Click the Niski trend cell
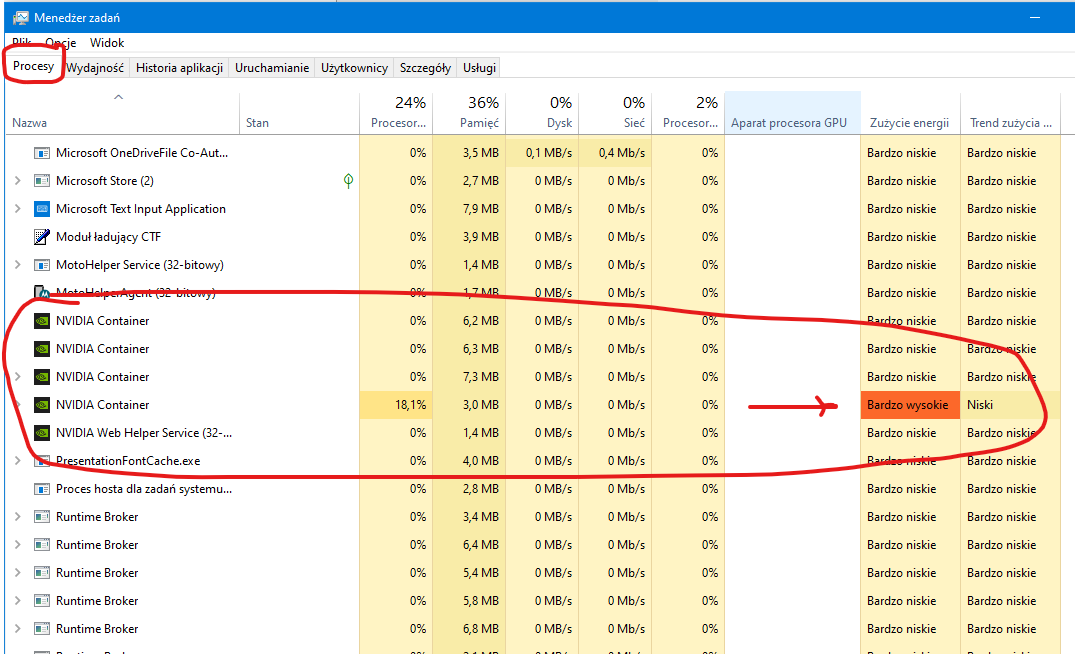 pyautogui.click(x=1011, y=405)
